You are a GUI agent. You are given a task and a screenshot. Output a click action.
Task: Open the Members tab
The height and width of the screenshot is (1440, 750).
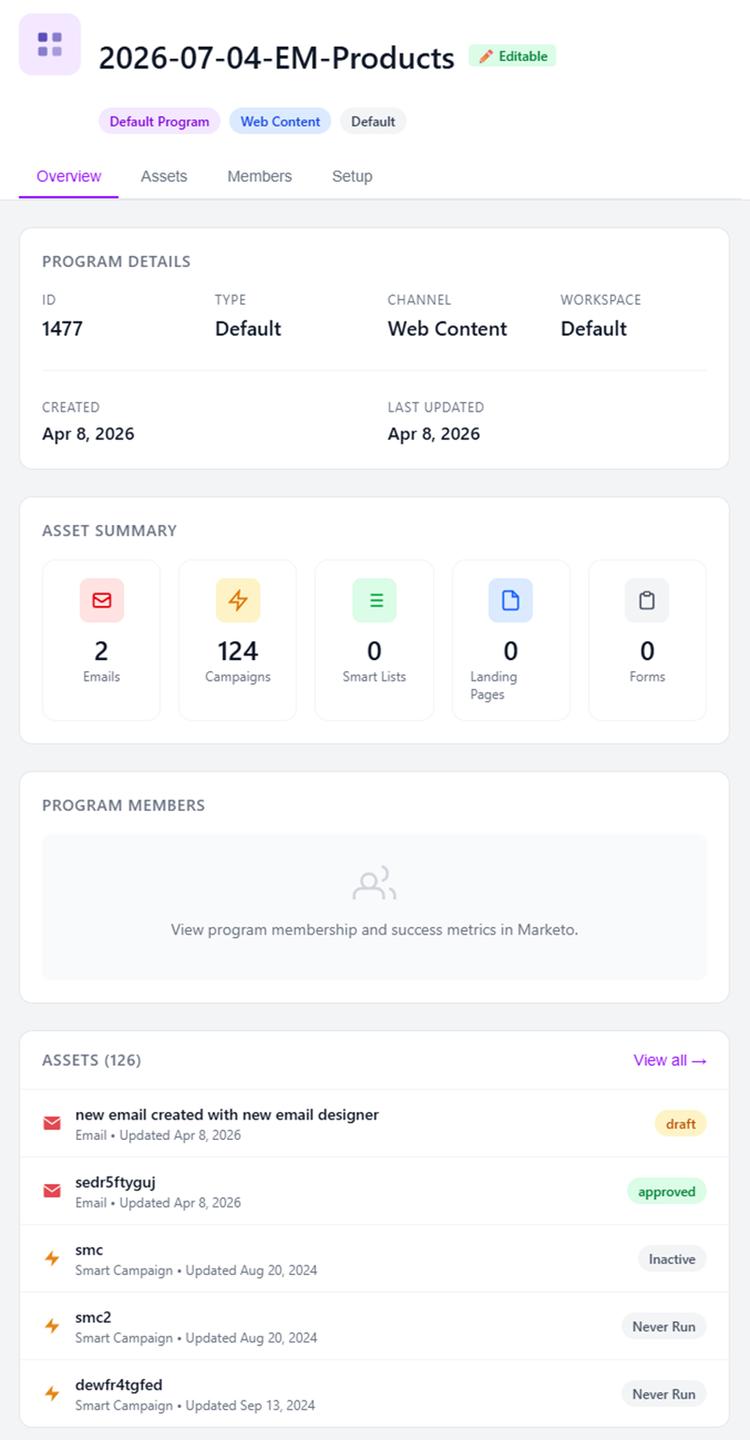point(259,176)
